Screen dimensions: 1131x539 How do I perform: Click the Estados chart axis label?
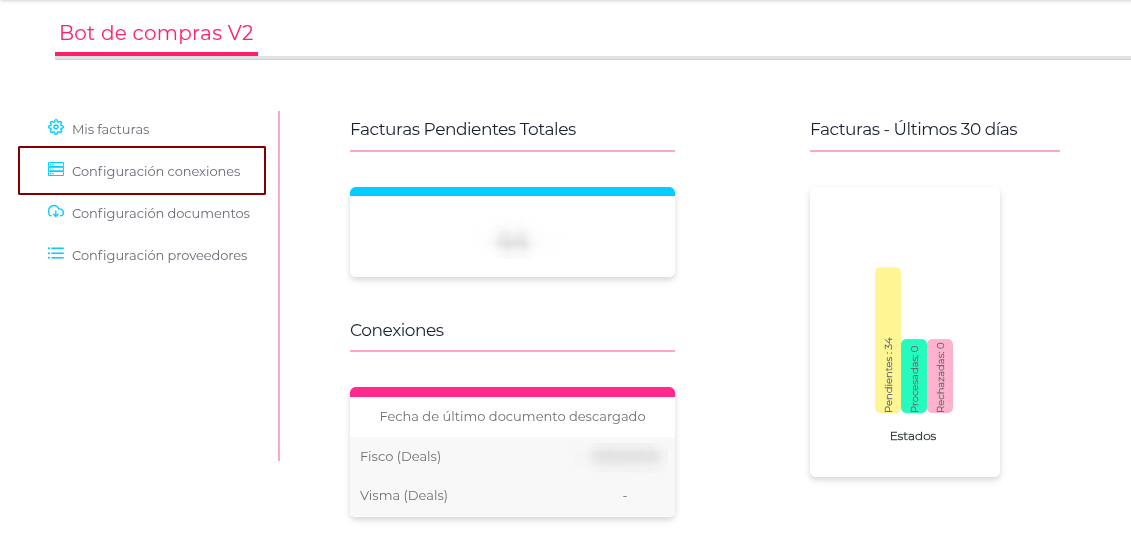click(x=912, y=436)
